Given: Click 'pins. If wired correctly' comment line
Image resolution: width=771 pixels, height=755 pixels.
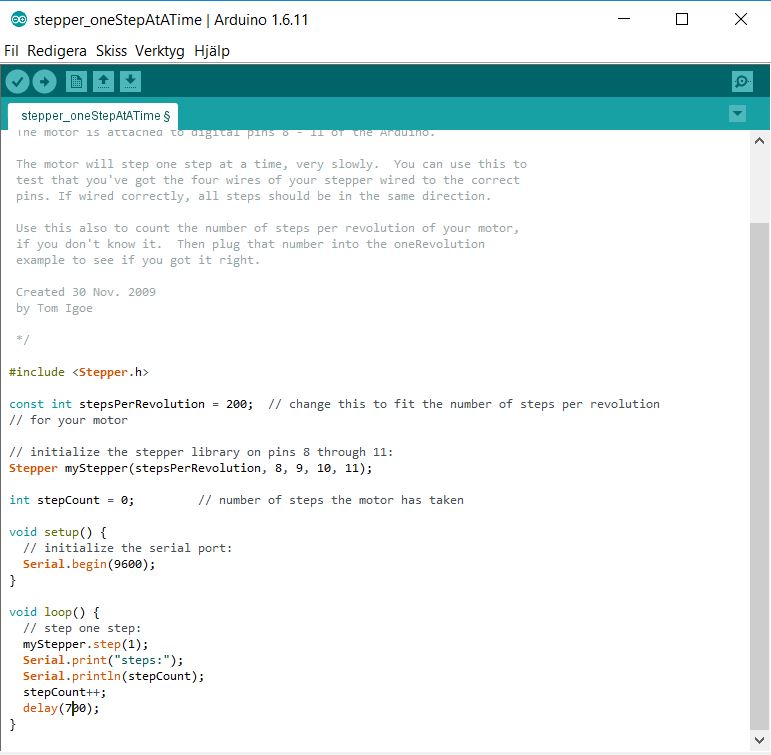Looking at the screenshot, I should tap(253, 196).
